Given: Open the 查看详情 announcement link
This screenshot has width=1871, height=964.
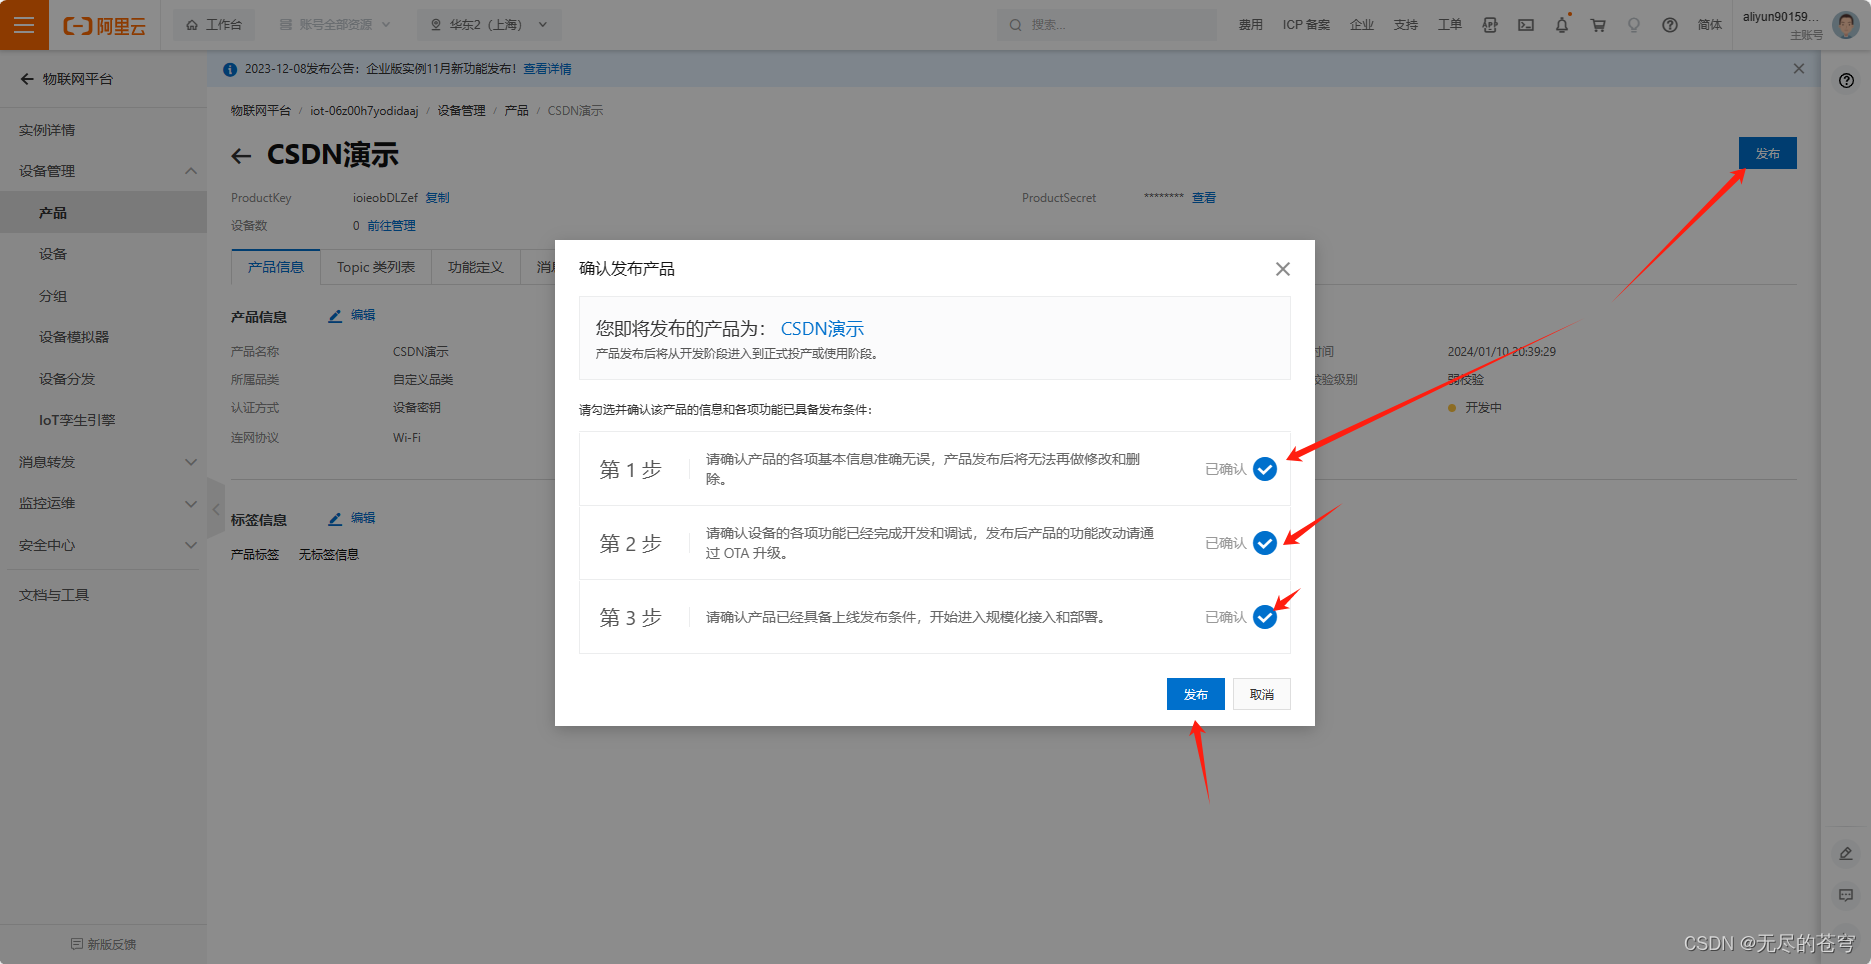Looking at the screenshot, I should (547, 69).
